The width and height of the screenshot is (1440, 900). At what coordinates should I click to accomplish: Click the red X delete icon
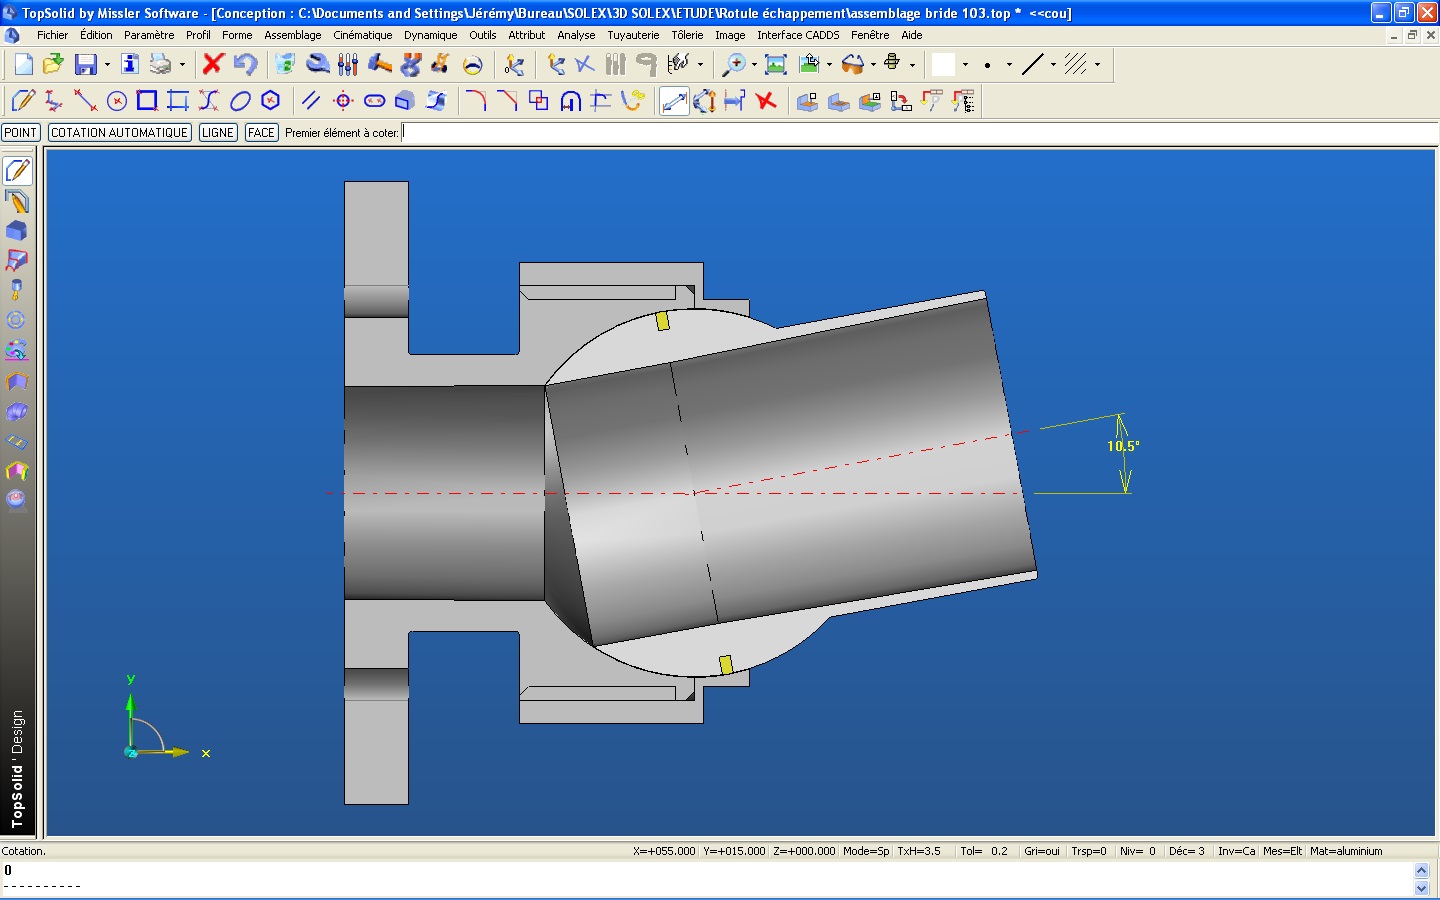(213, 65)
